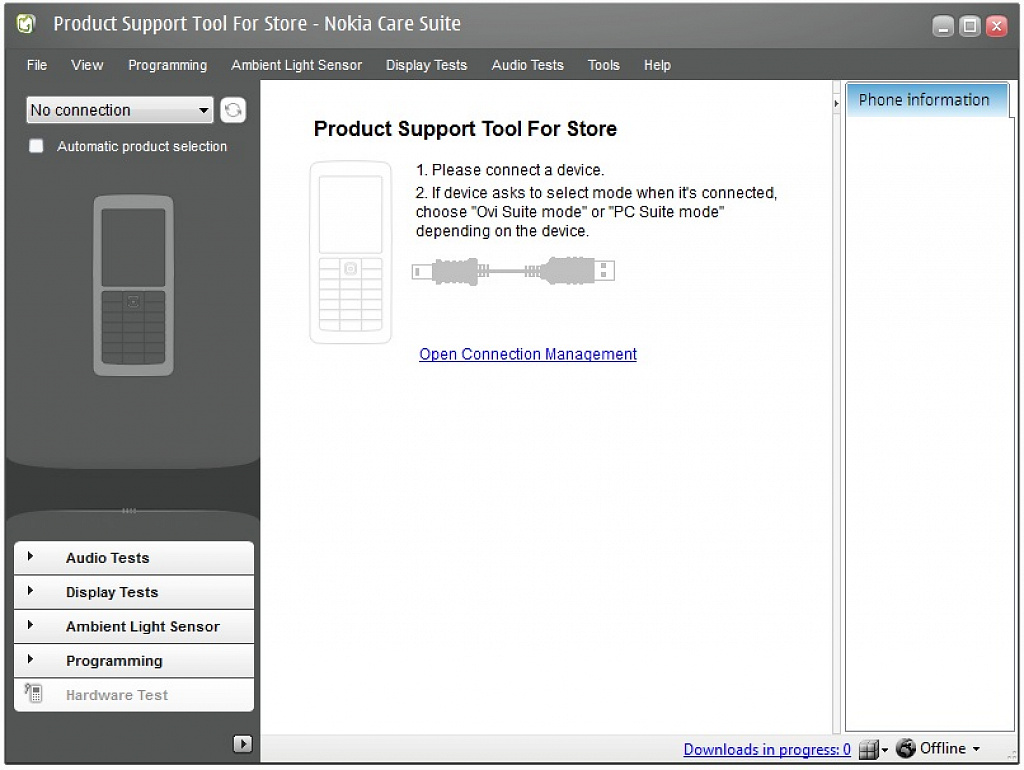Click Downloads in progress: 0 link
The width and height of the screenshot is (1024, 770).
coord(767,749)
